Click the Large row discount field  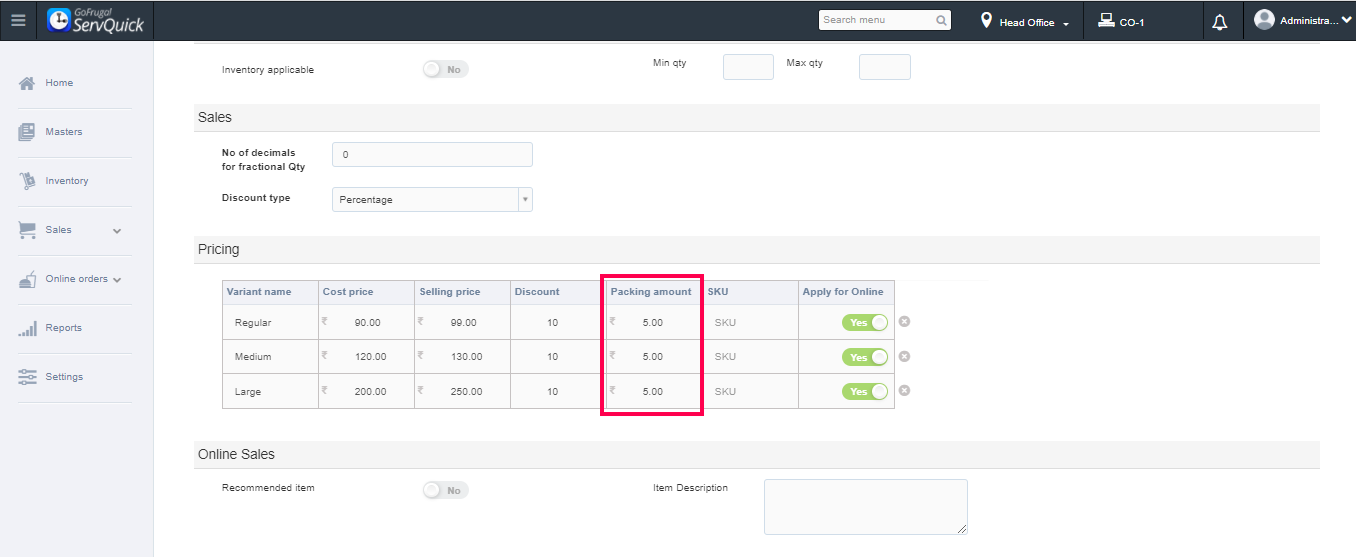[x=558, y=391]
